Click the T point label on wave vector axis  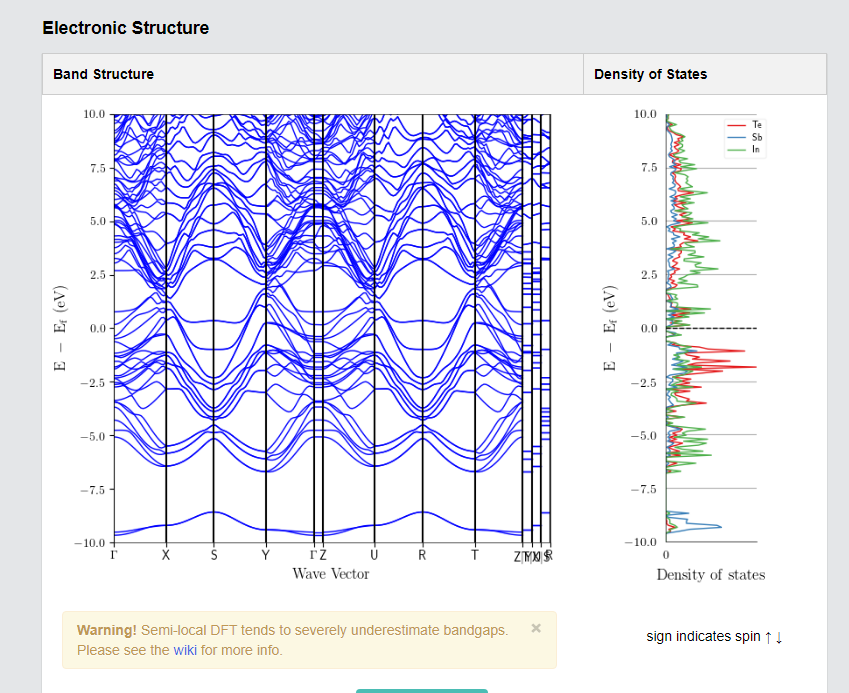pos(474,555)
